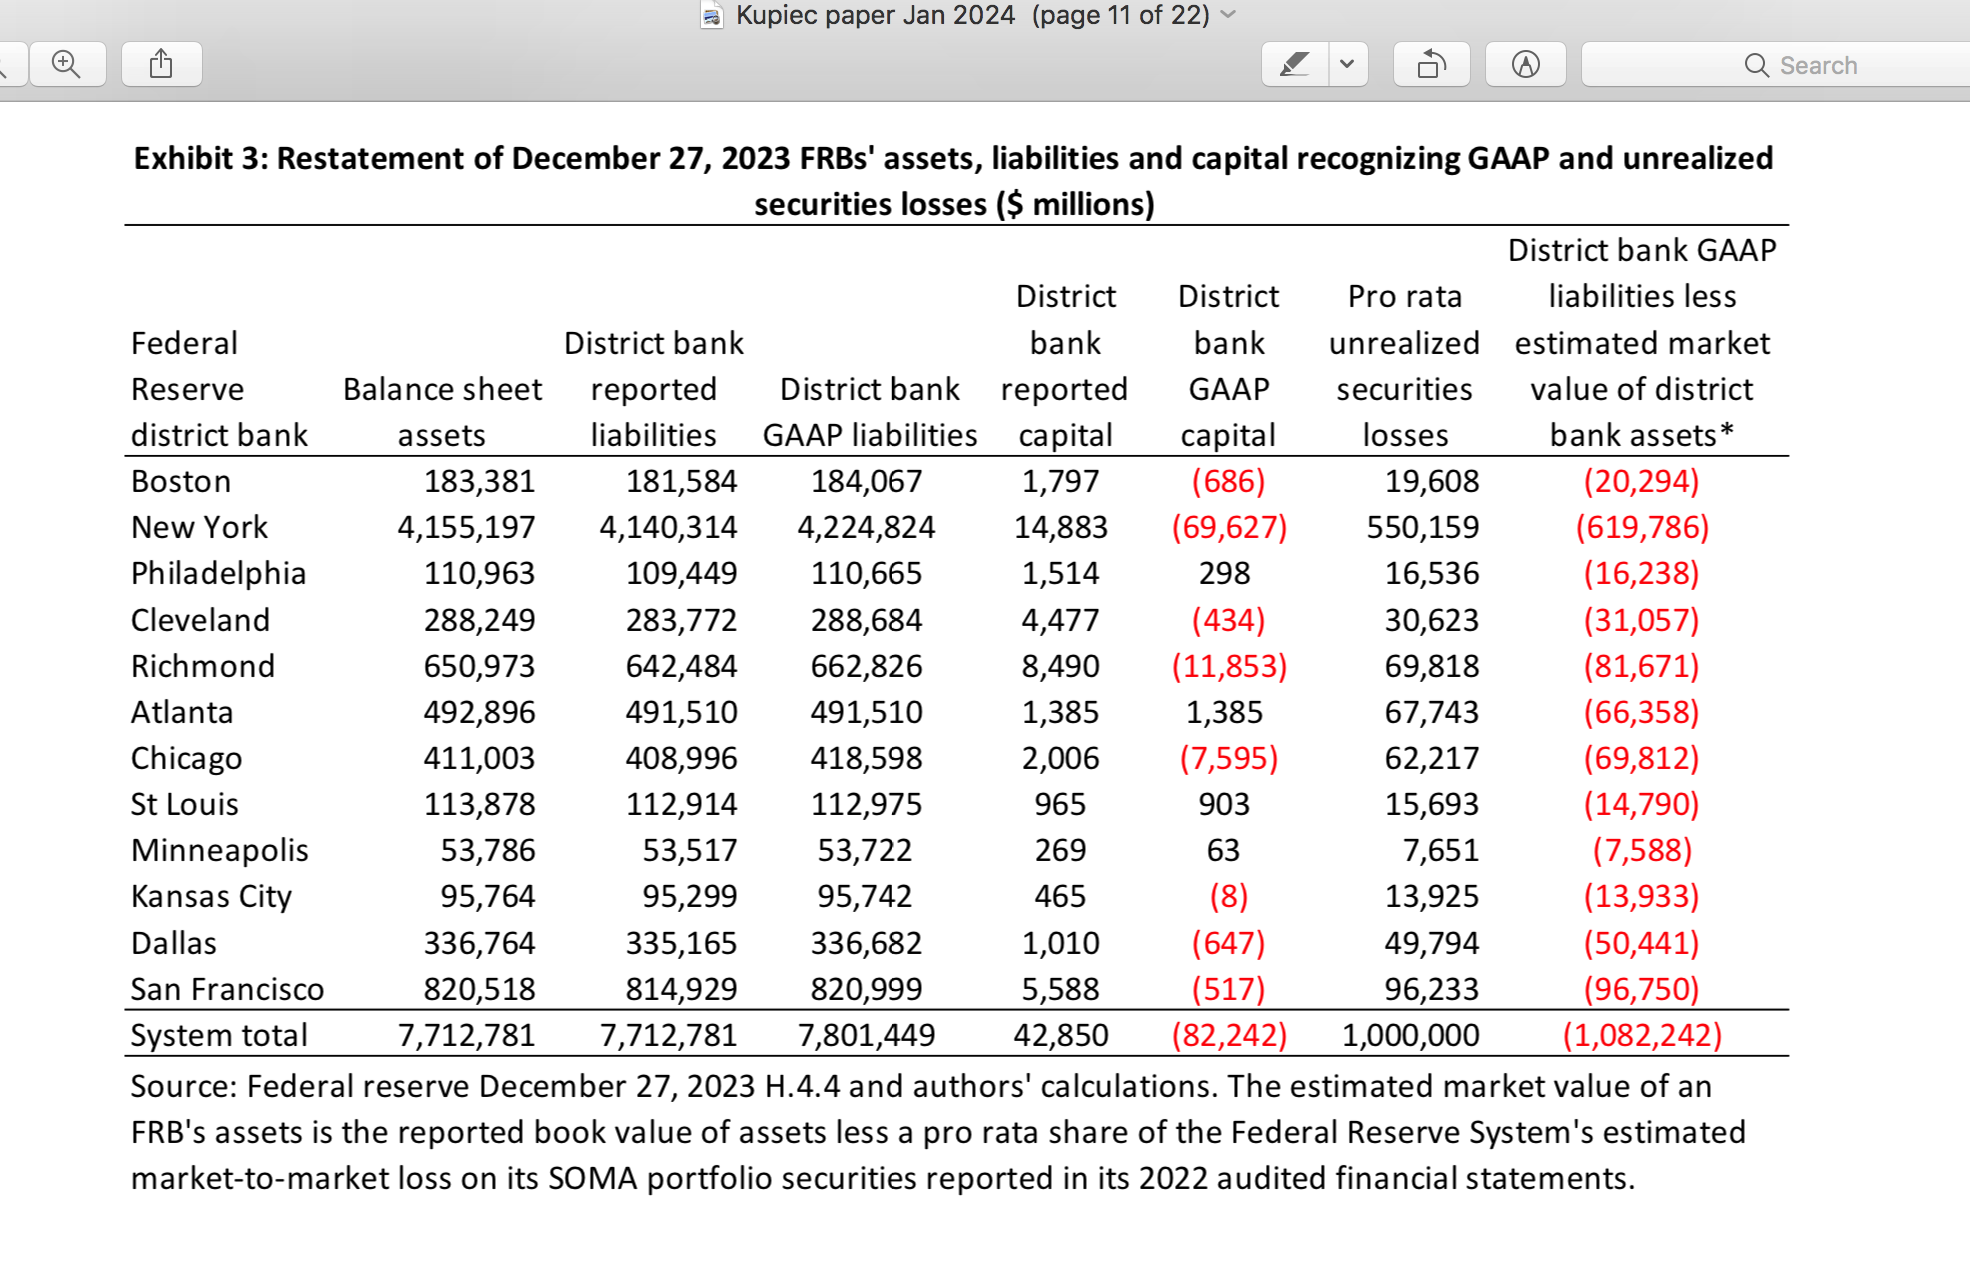
Task: Click System total reported capital 42,850
Action: click(x=1060, y=1035)
